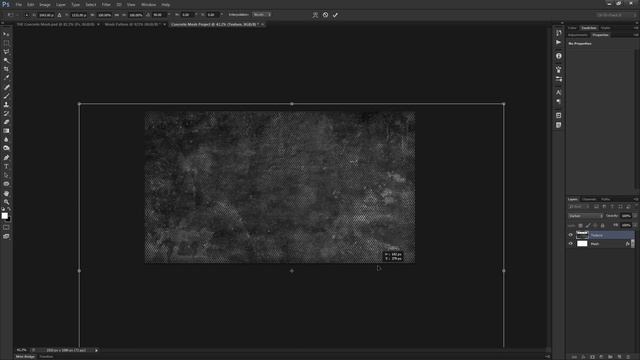This screenshot has height=360, width=640.
Task: Toggle lock position icon
Action: pos(595,225)
